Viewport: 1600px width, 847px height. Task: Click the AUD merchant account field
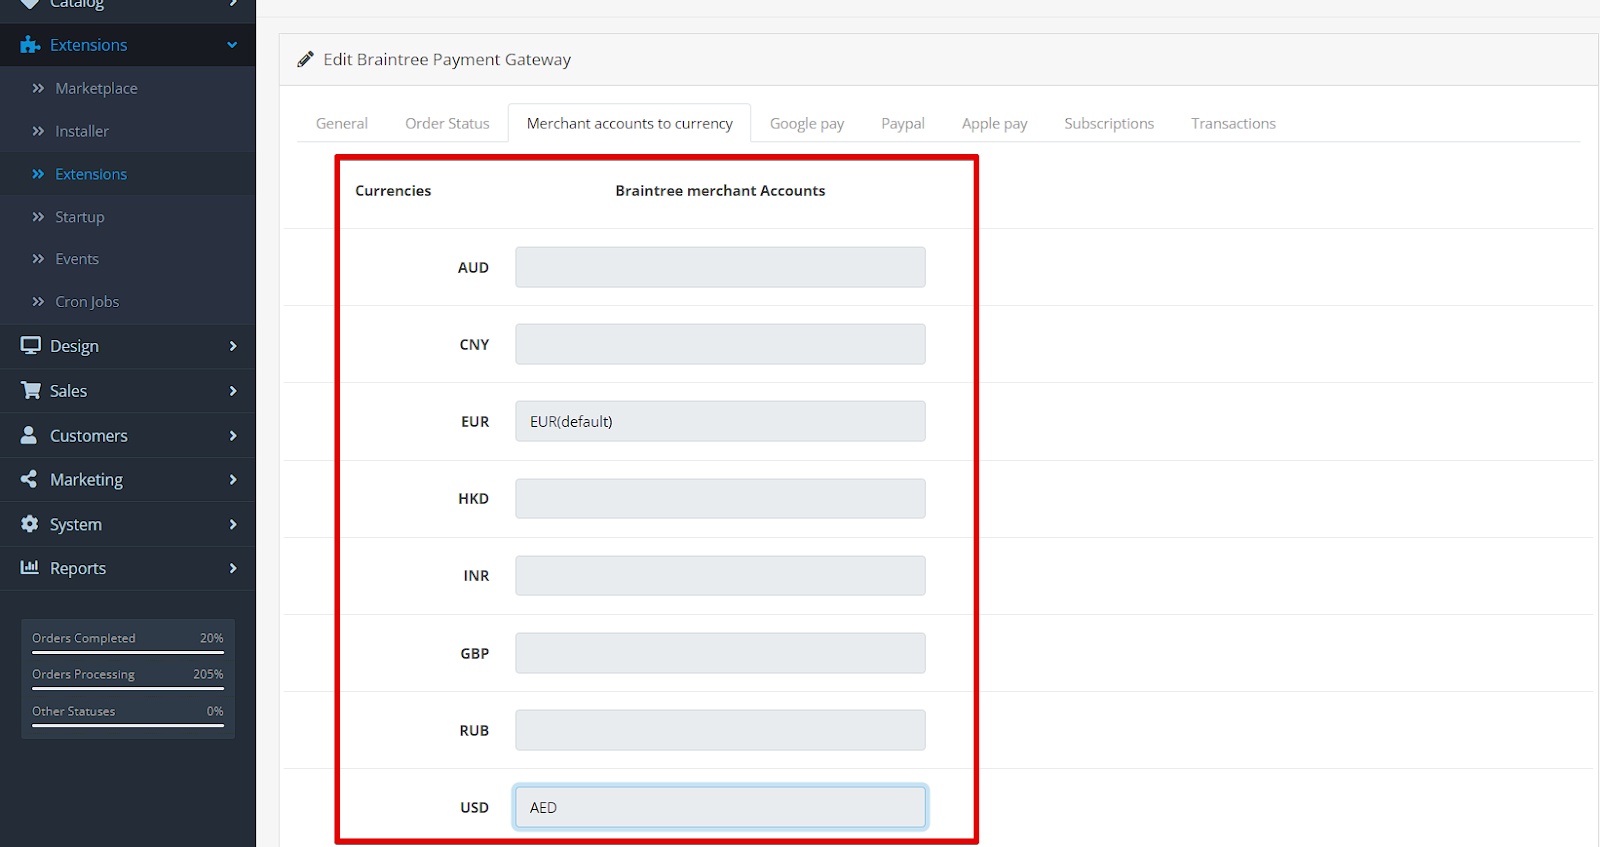pos(720,267)
